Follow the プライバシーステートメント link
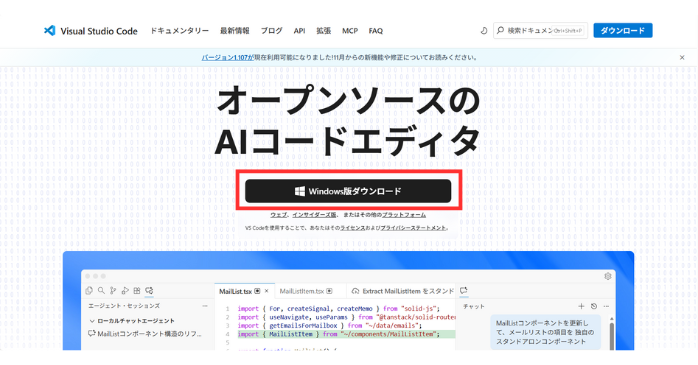698x365 pixels. (x=413, y=228)
